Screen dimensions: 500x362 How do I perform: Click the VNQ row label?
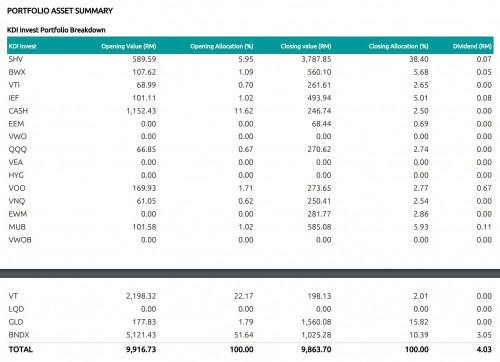click(x=17, y=201)
